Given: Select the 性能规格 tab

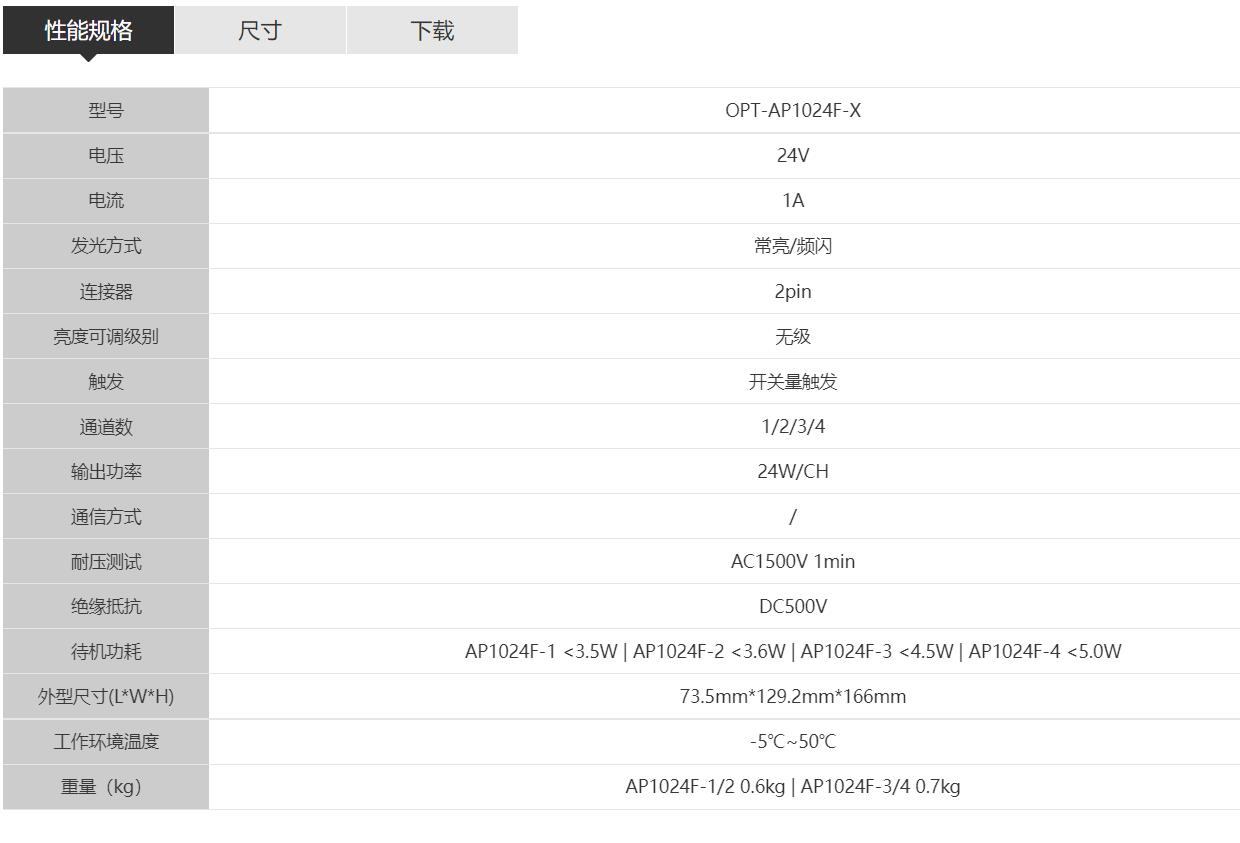Looking at the screenshot, I should pos(88,30).
